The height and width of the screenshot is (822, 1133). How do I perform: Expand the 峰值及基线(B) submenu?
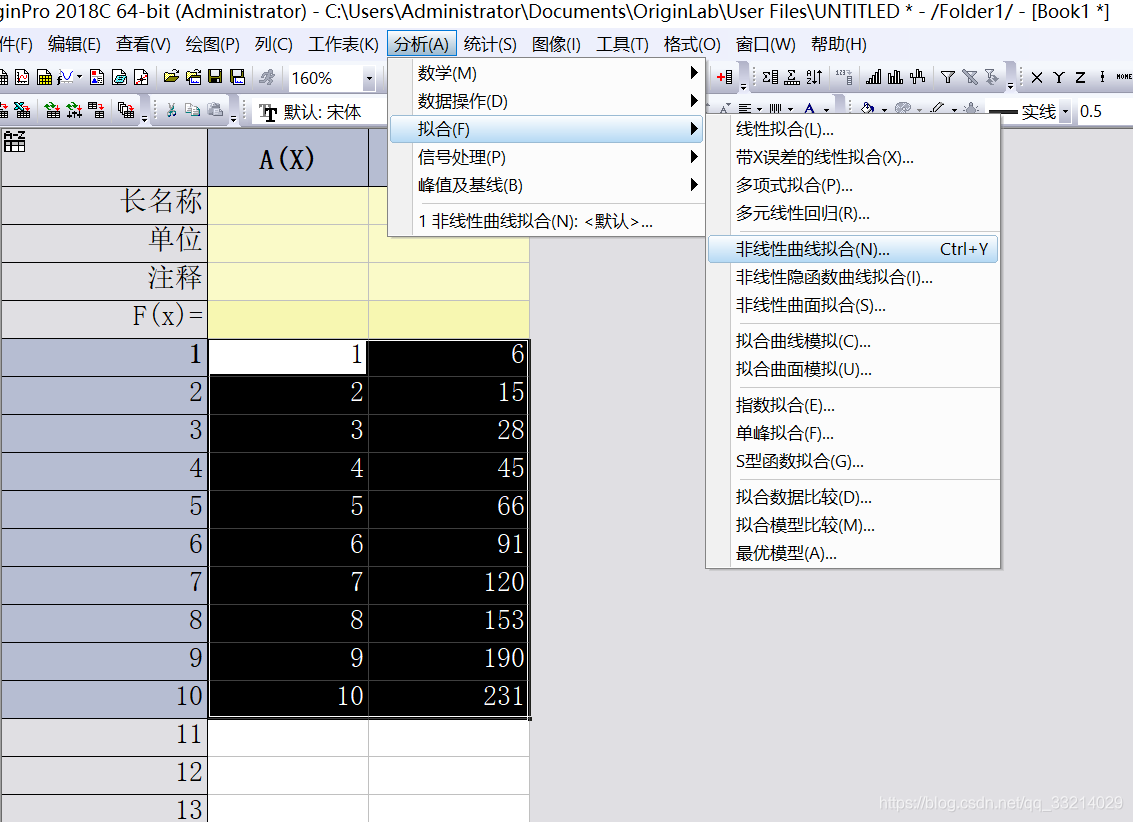point(546,186)
